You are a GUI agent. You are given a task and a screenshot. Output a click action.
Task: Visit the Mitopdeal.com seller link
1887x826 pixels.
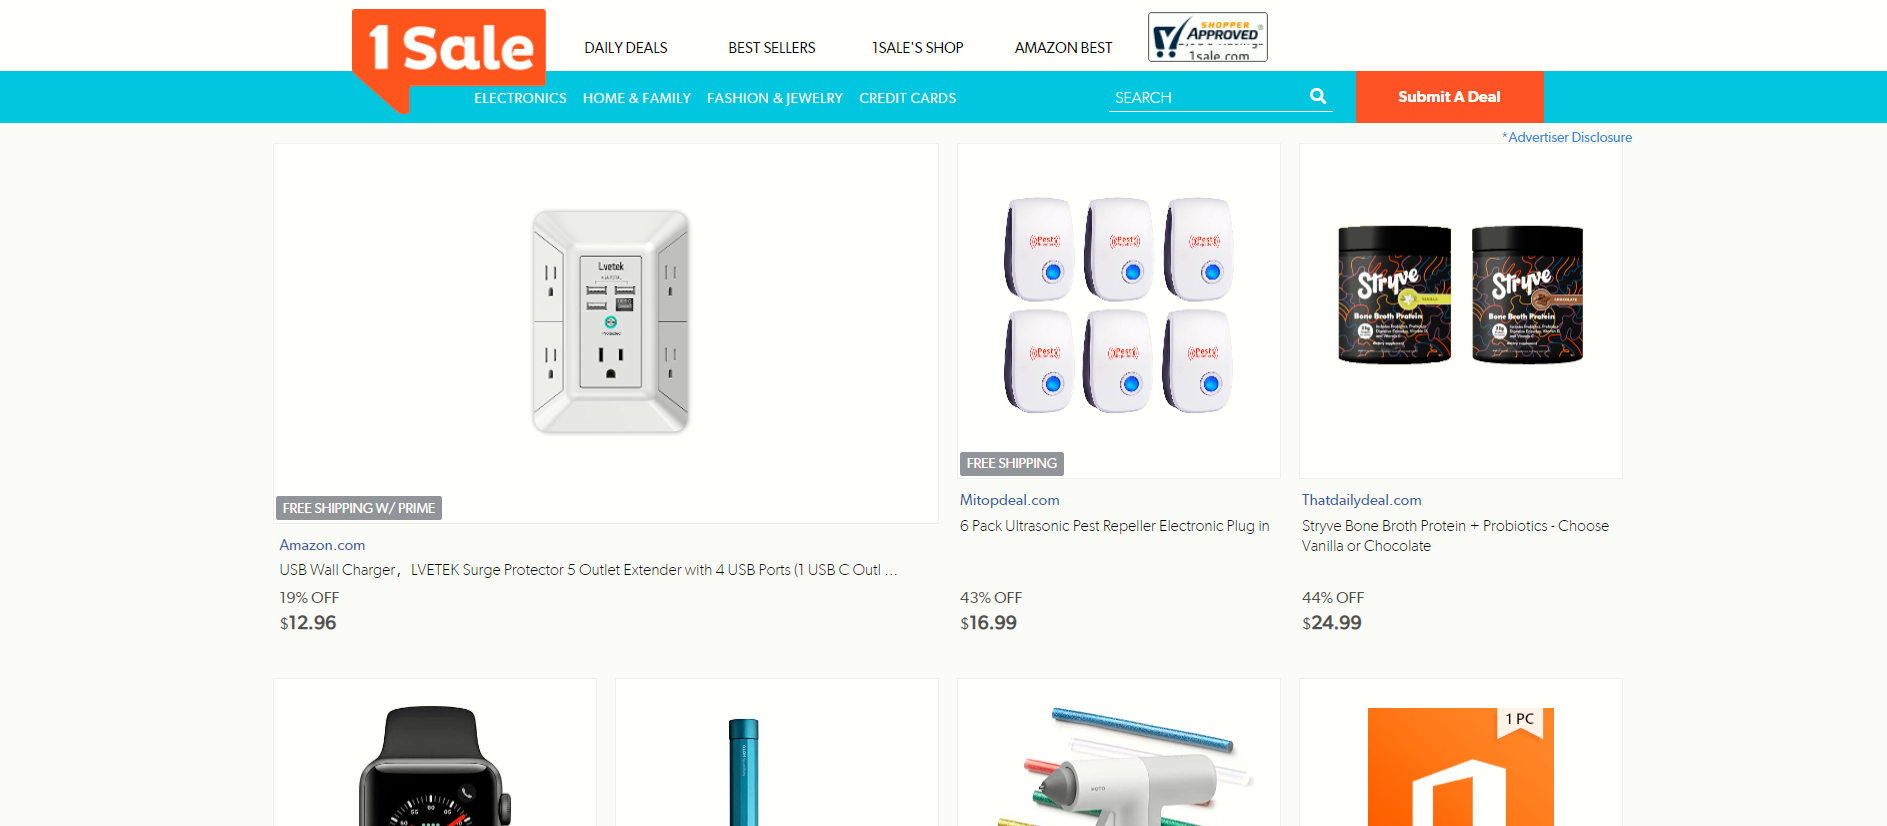(1010, 500)
